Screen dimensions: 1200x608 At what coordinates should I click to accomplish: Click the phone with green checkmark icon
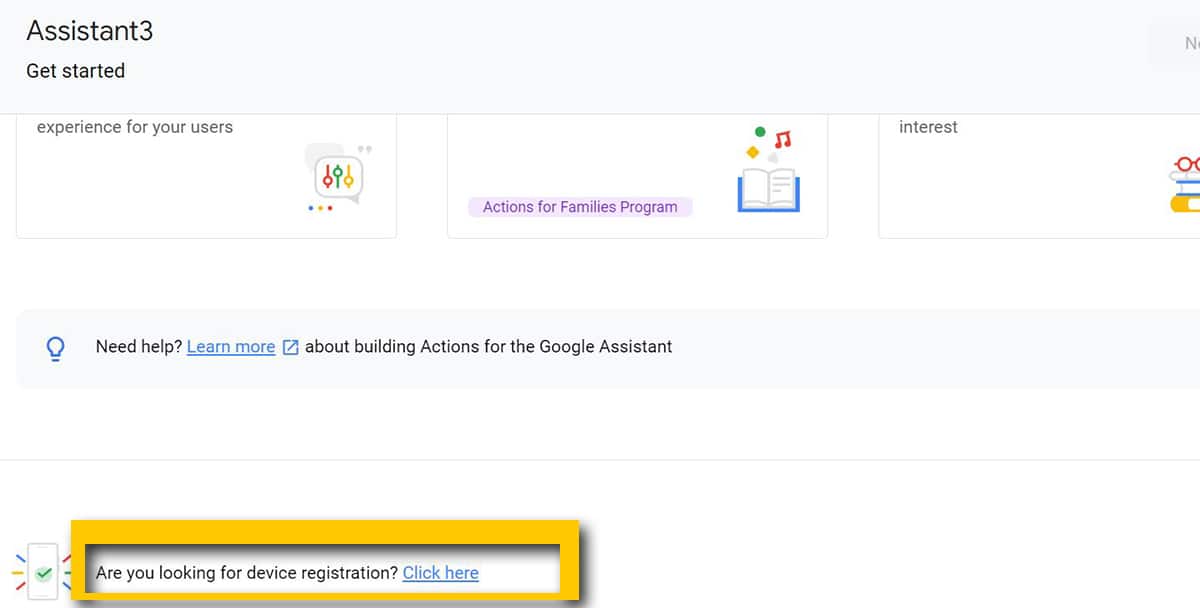(x=42, y=572)
